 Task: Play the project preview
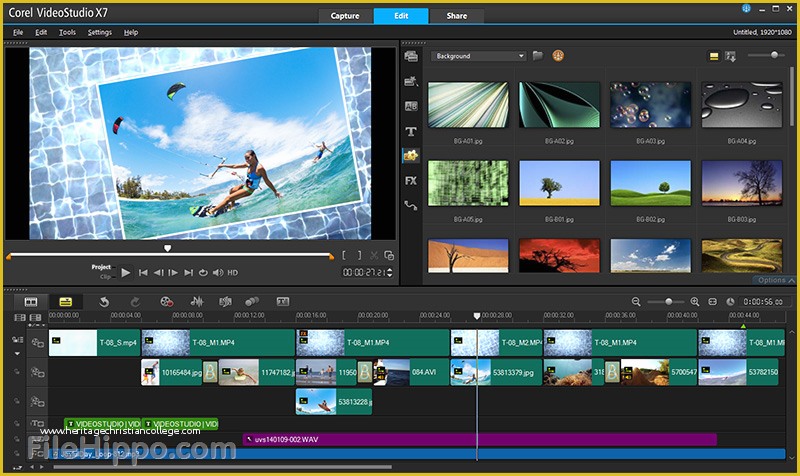point(126,273)
